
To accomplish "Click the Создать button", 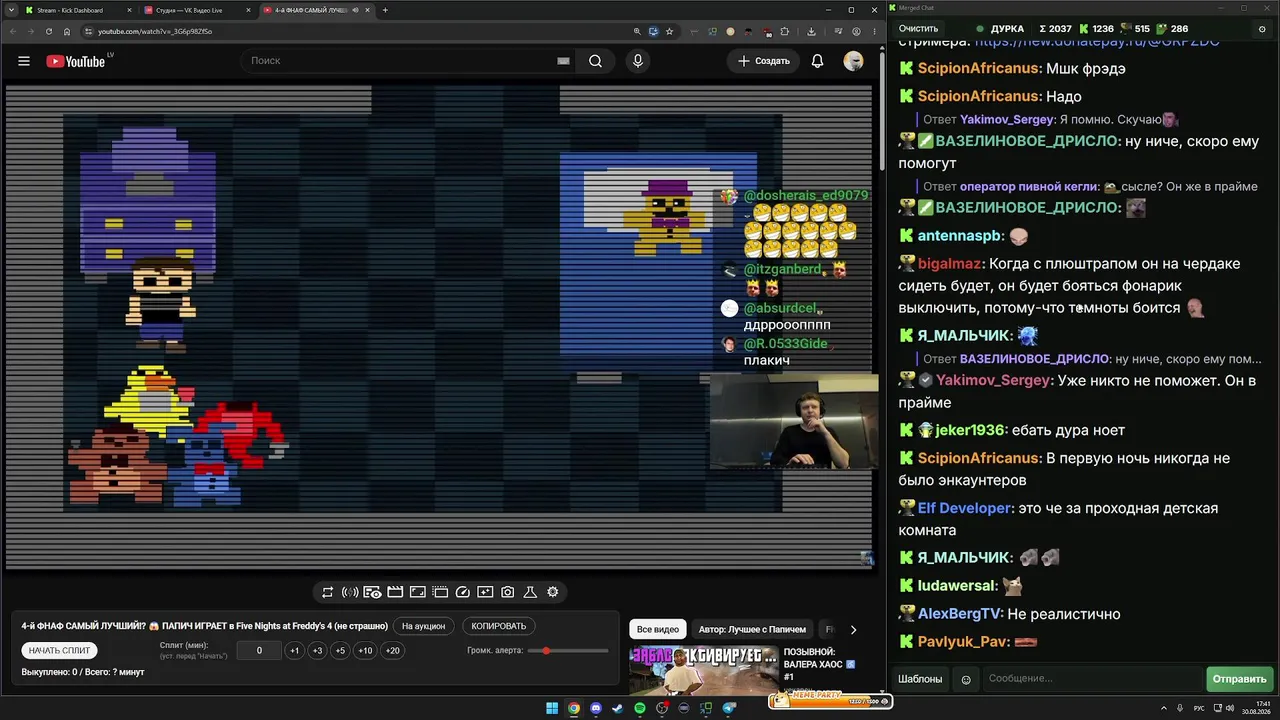I will click(x=764, y=61).
